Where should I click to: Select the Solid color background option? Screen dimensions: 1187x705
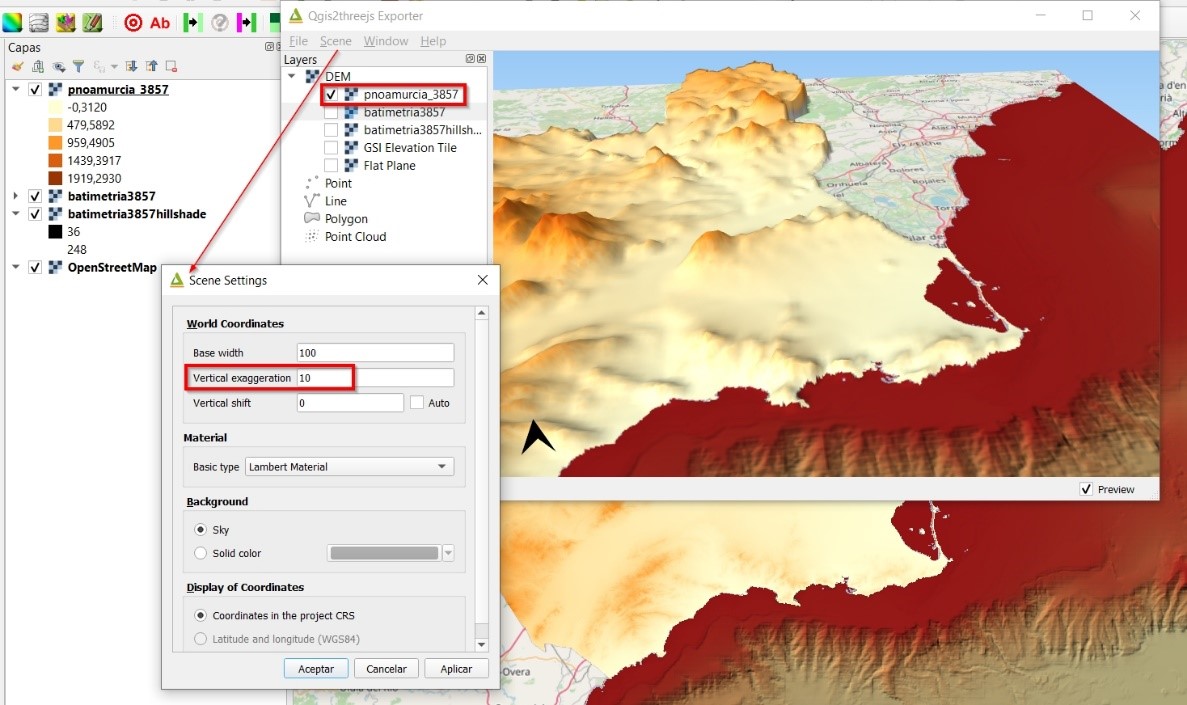201,553
